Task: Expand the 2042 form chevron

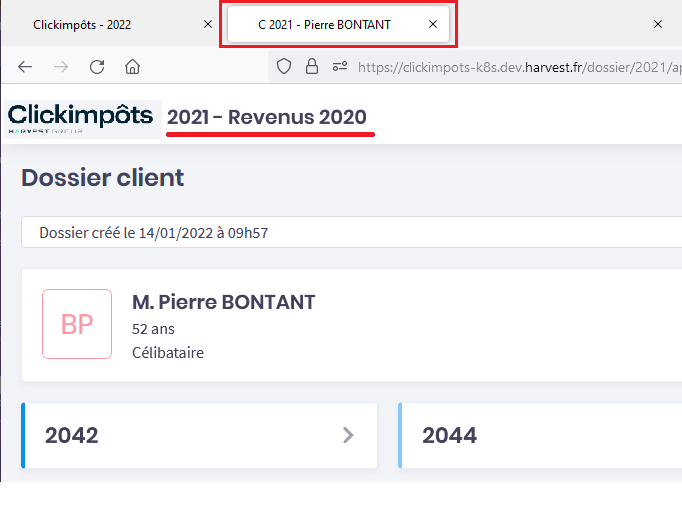Action: click(348, 435)
